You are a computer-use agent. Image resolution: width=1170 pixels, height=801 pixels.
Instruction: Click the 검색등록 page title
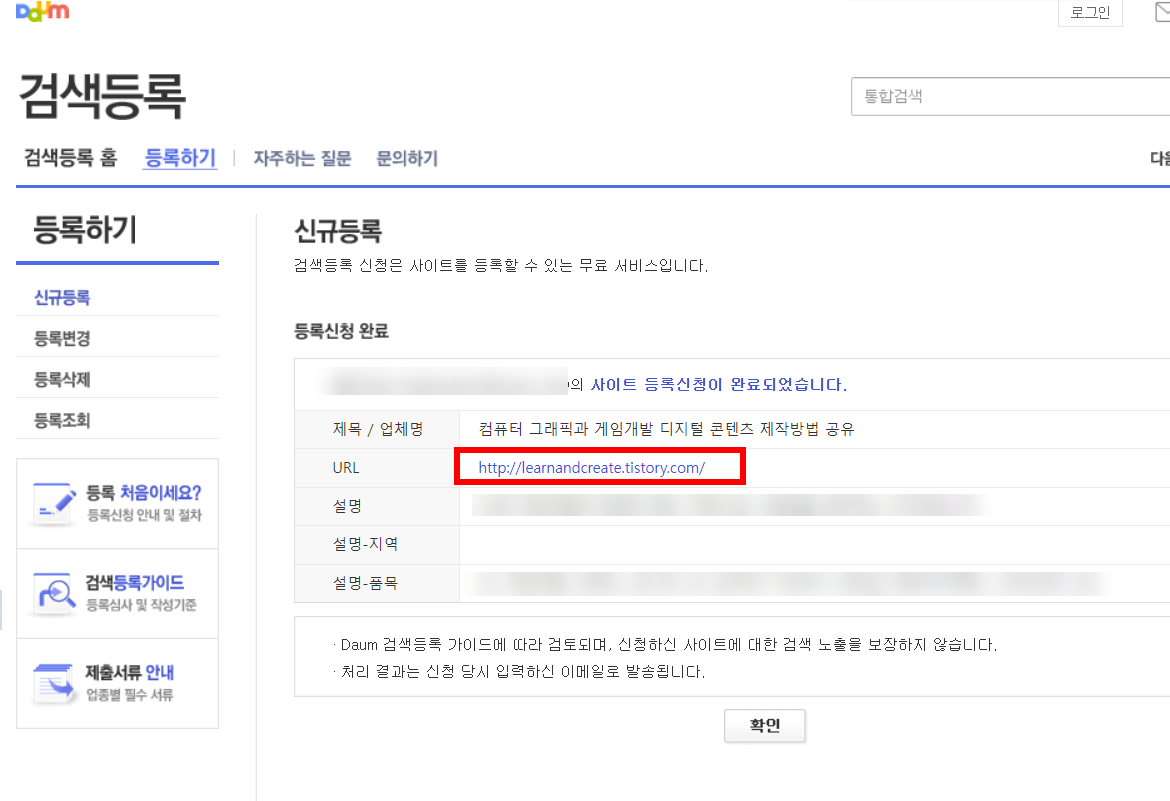tap(101, 96)
